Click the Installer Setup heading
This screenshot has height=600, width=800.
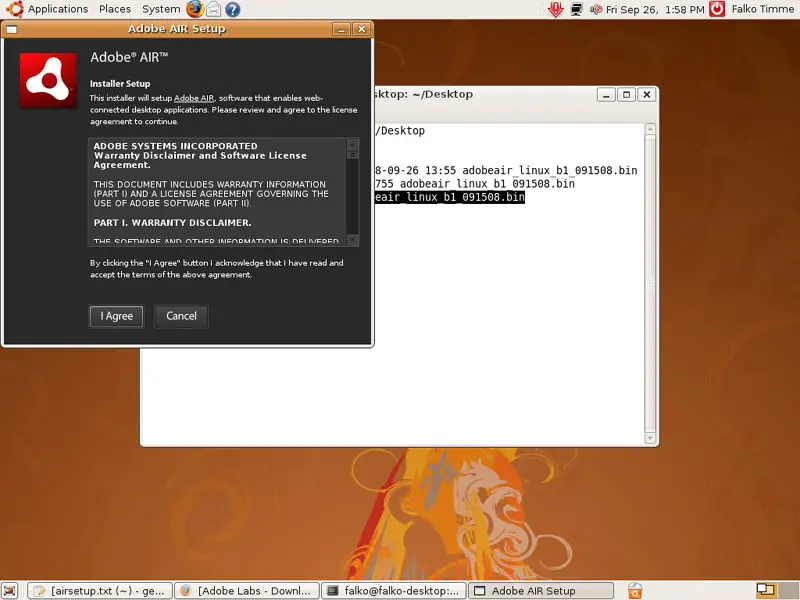point(120,84)
